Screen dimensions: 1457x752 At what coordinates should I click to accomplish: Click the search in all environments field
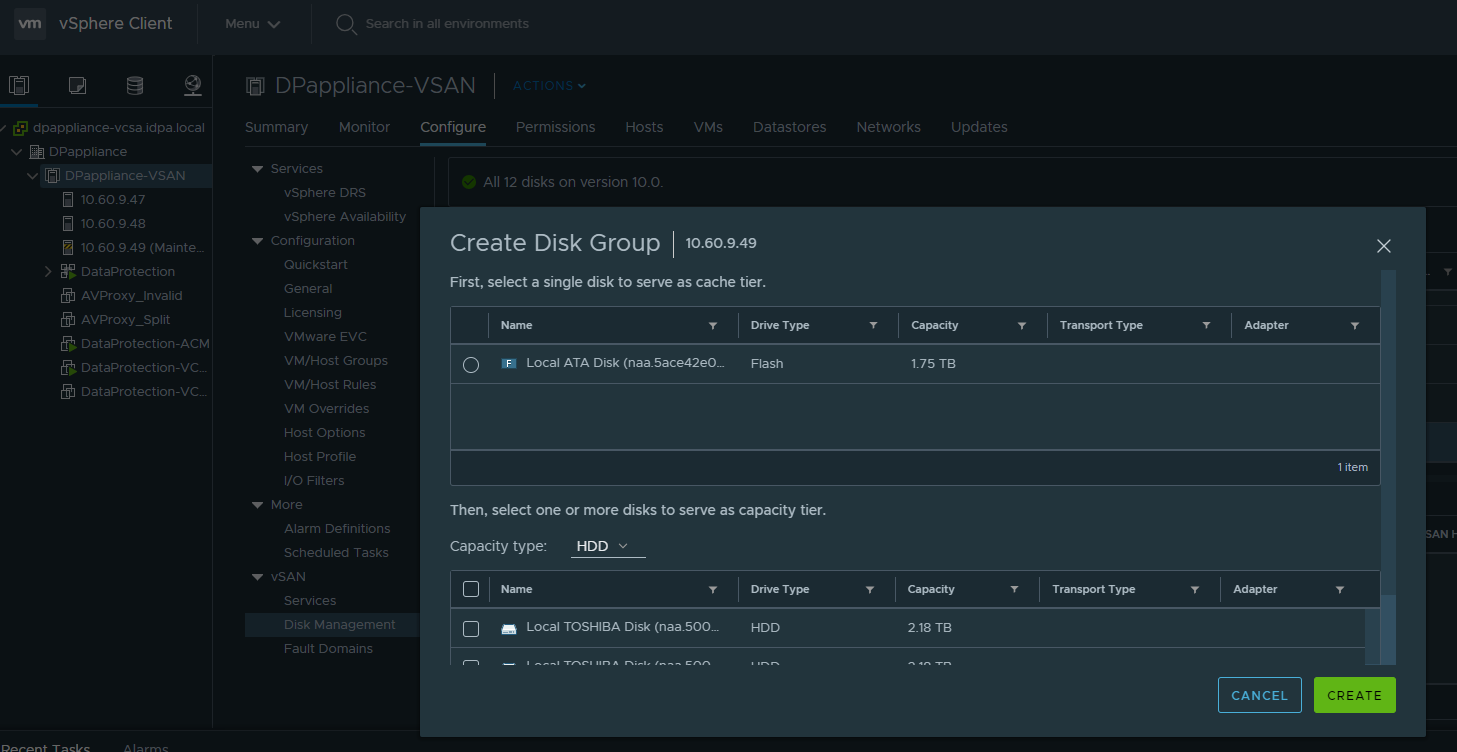(447, 24)
